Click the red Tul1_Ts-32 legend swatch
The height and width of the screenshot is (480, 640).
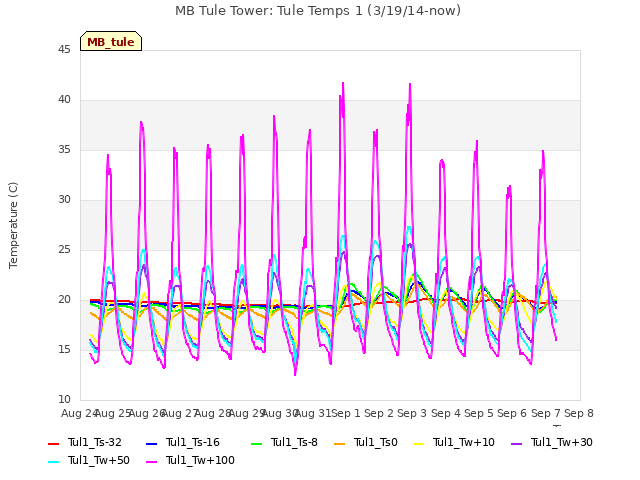[x=54, y=443]
